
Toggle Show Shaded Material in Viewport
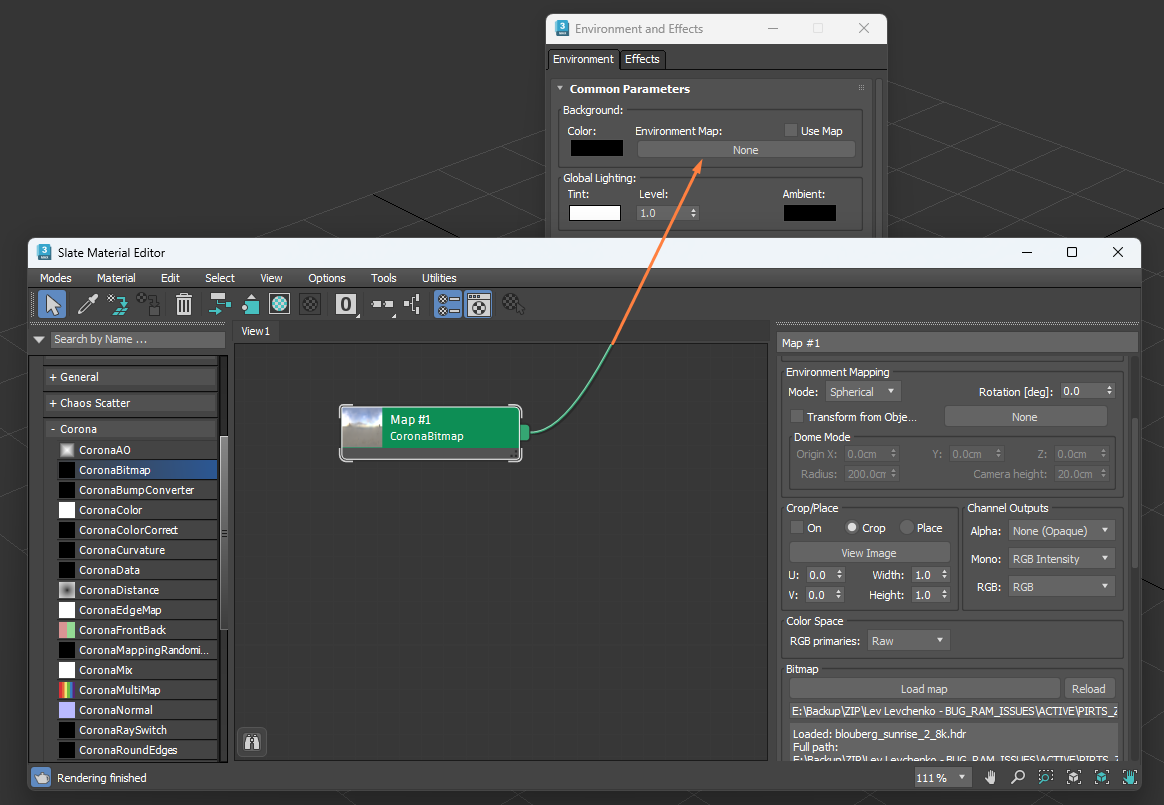tap(280, 304)
